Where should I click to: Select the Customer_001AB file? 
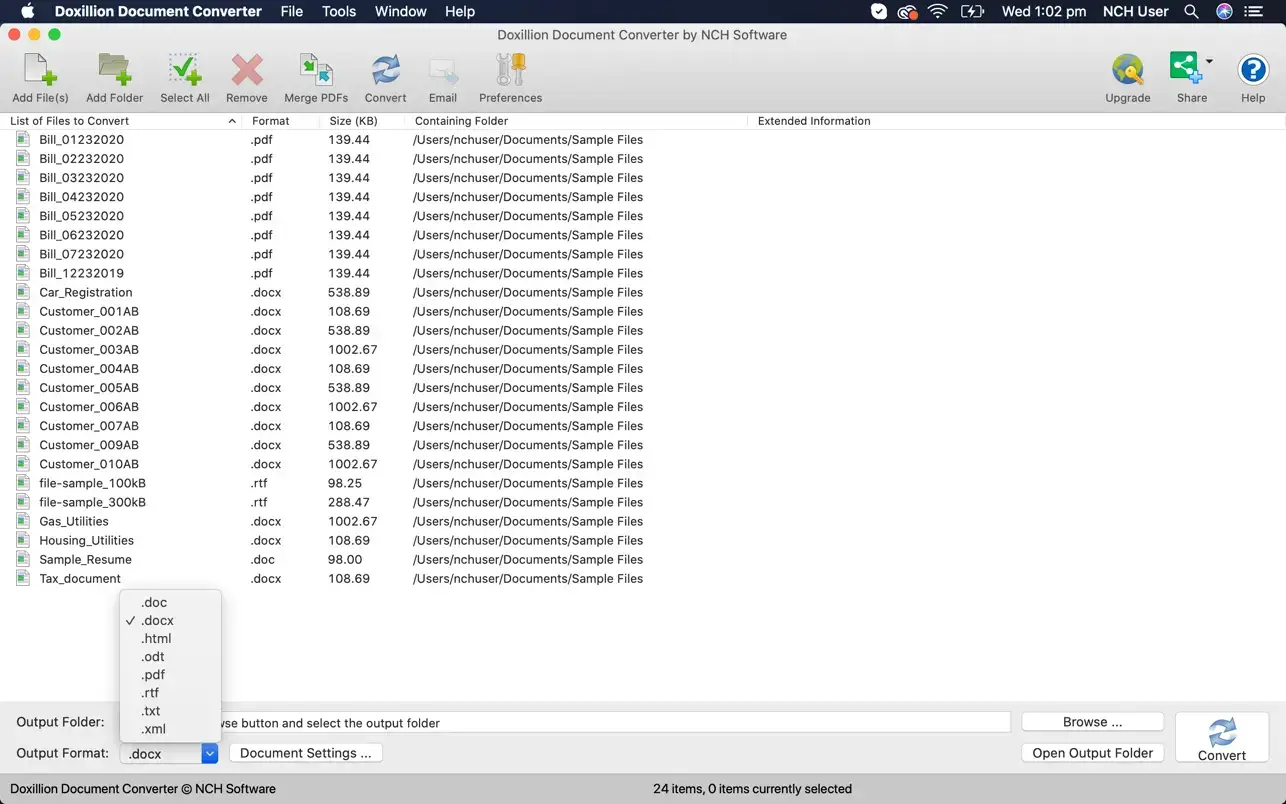pyautogui.click(x=89, y=311)
